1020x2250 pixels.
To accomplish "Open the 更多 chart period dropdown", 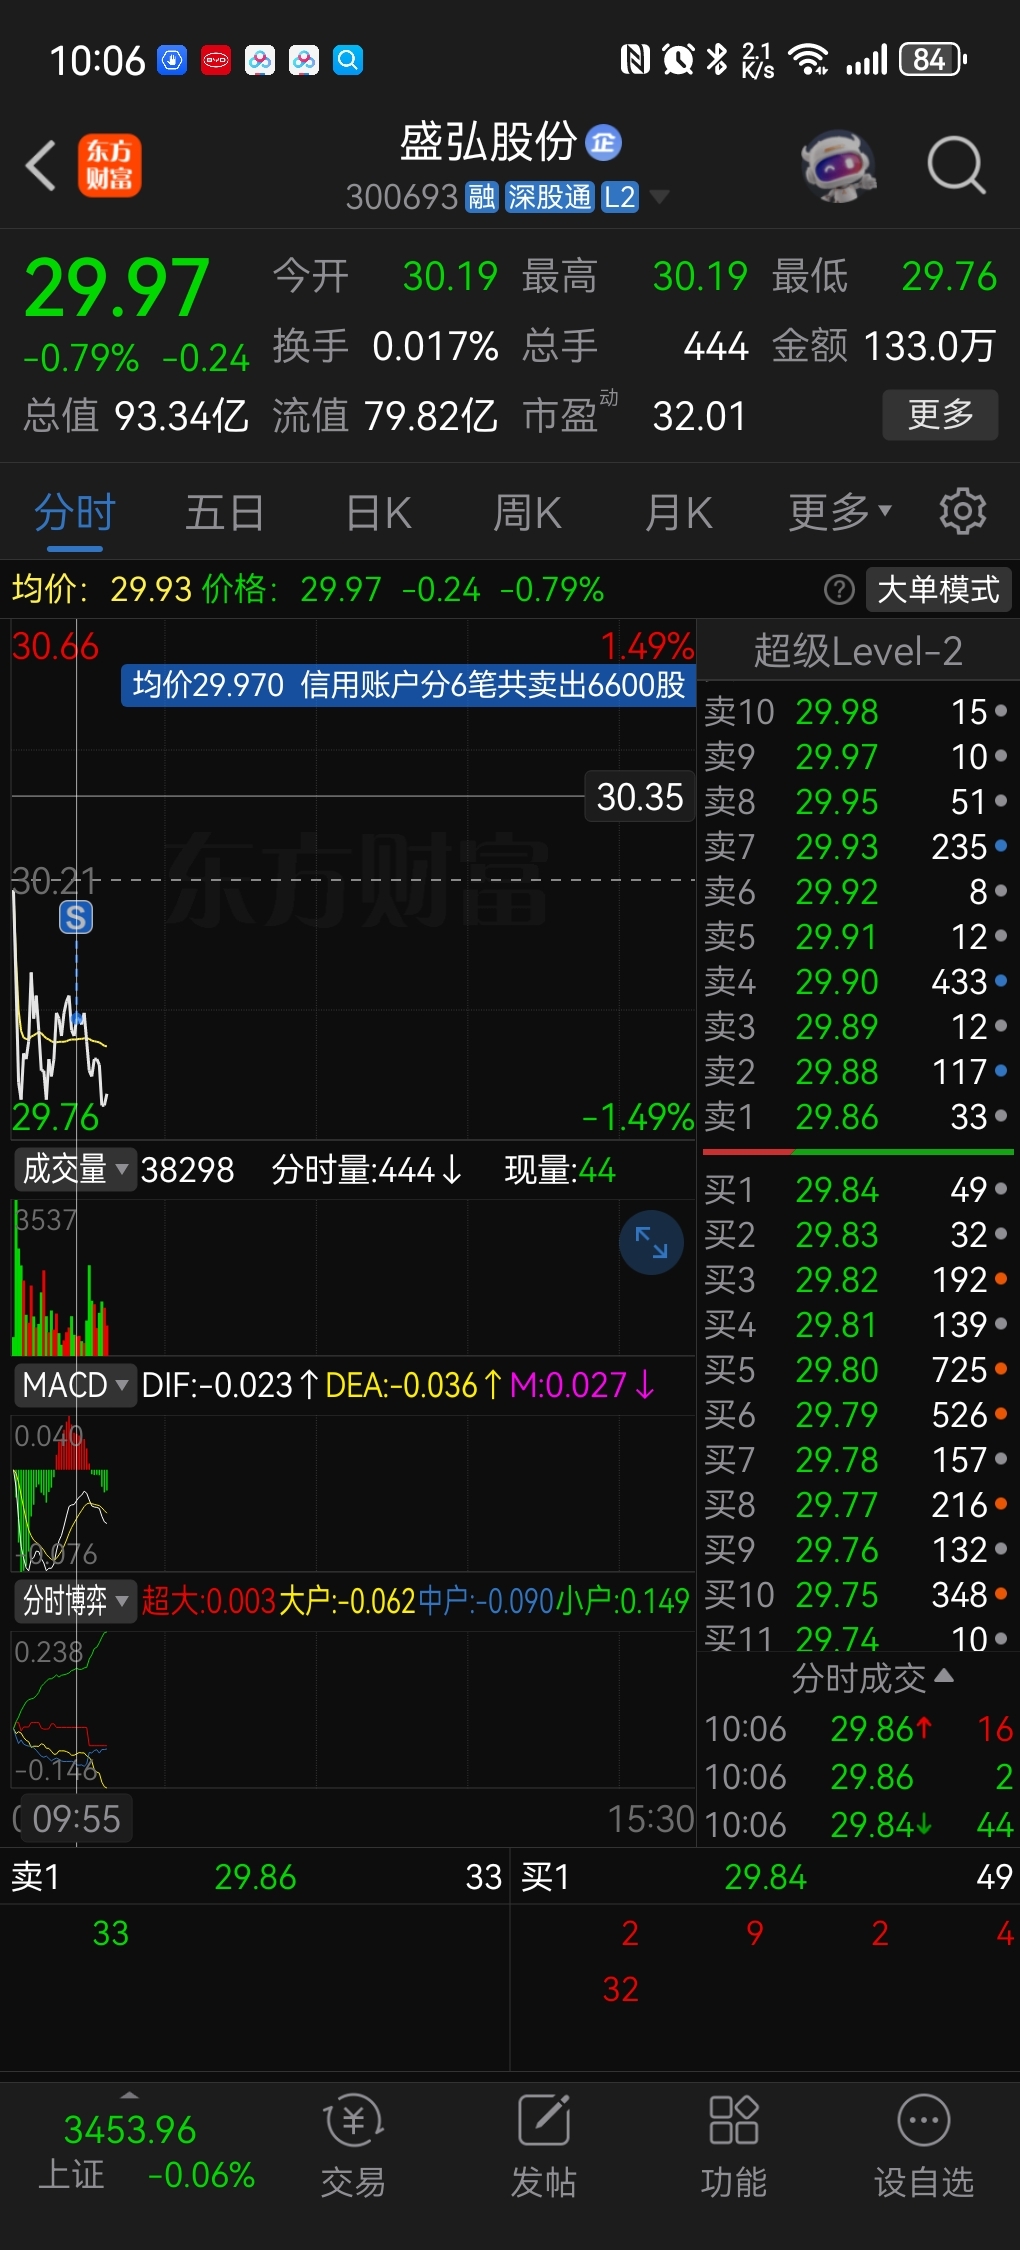I will 839,512.
